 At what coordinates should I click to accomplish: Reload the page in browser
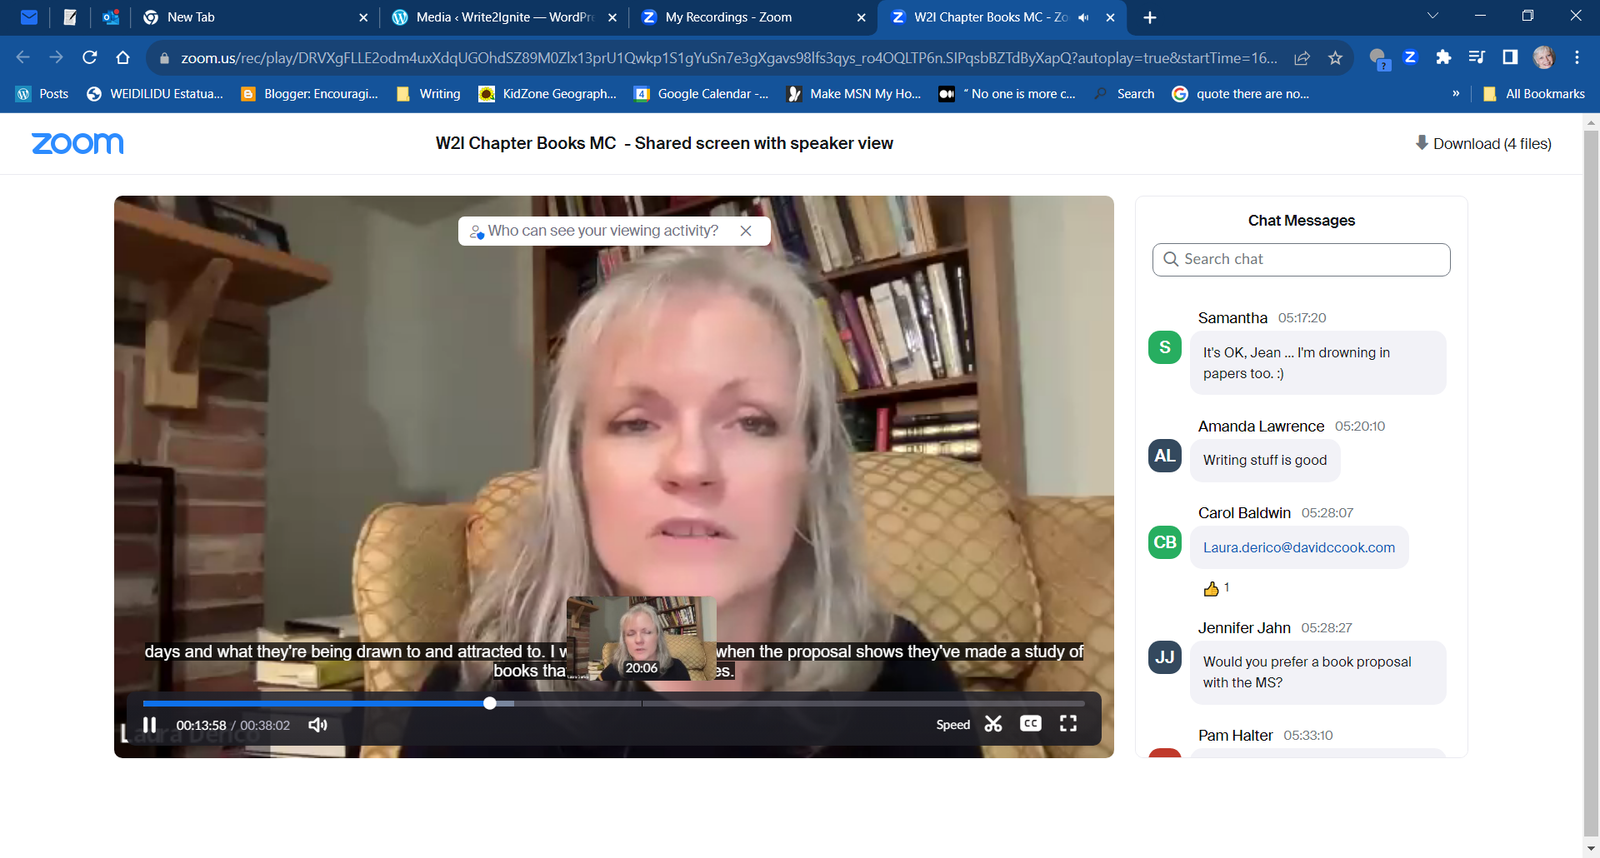tap(90, 58)
